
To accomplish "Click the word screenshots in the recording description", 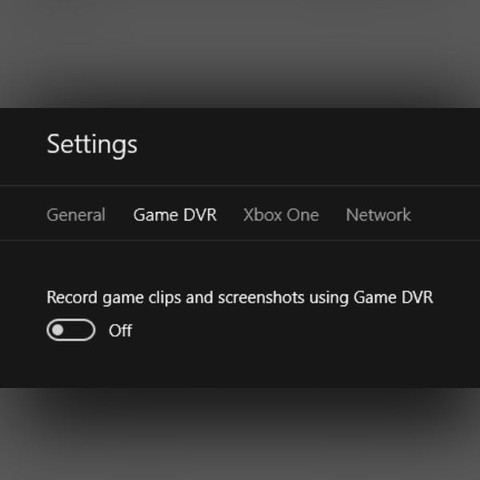I will (x=261, y=297).
